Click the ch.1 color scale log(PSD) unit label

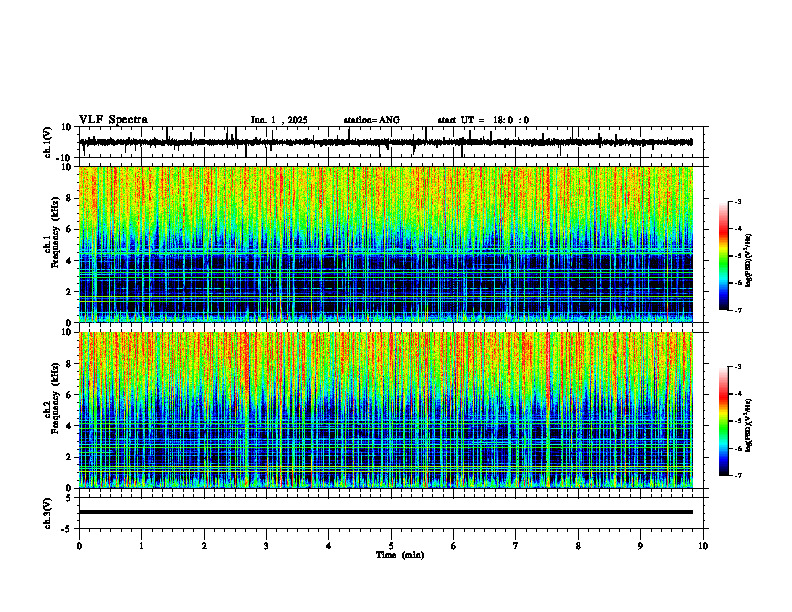[x=749, y=260]
